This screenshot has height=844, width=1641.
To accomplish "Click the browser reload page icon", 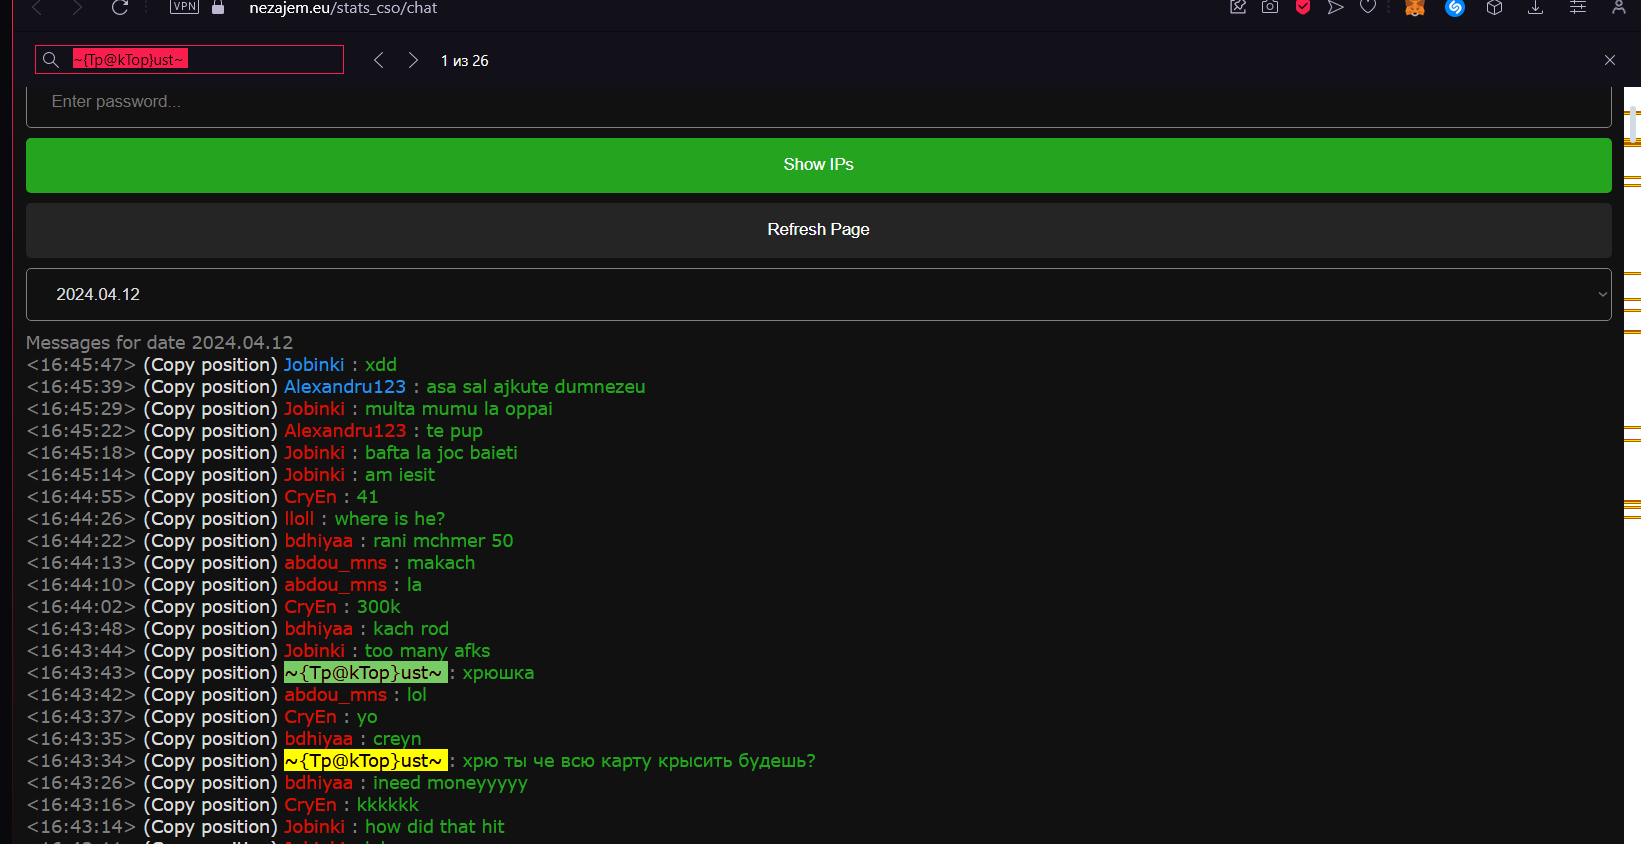I will [120, 8].
